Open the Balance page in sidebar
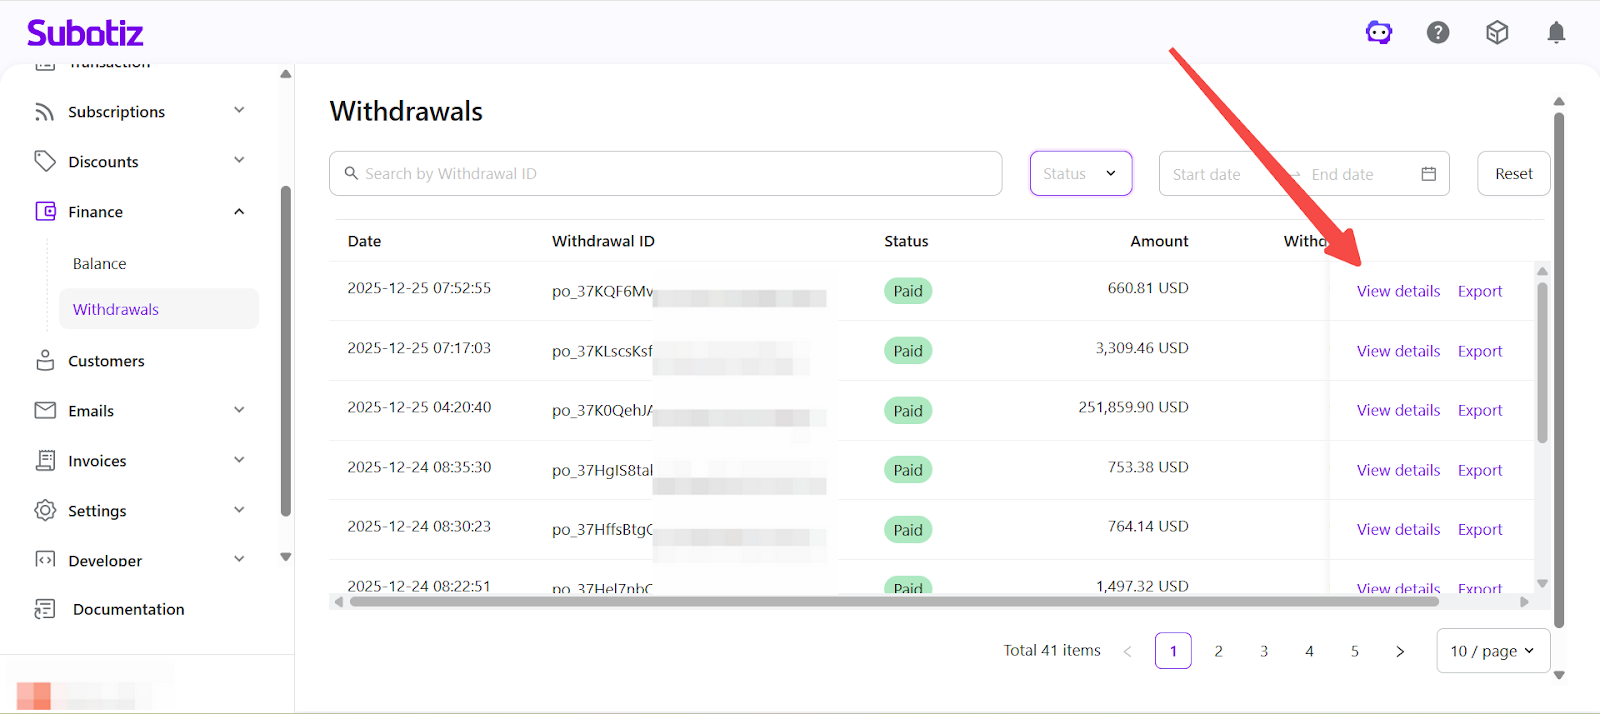 pos(100,264)
